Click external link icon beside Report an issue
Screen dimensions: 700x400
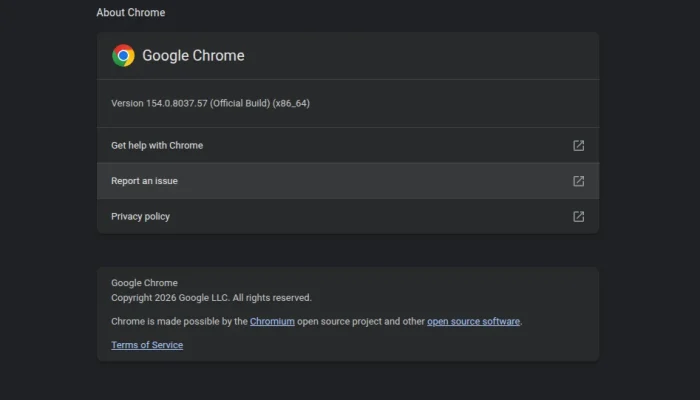coord(579,181)
